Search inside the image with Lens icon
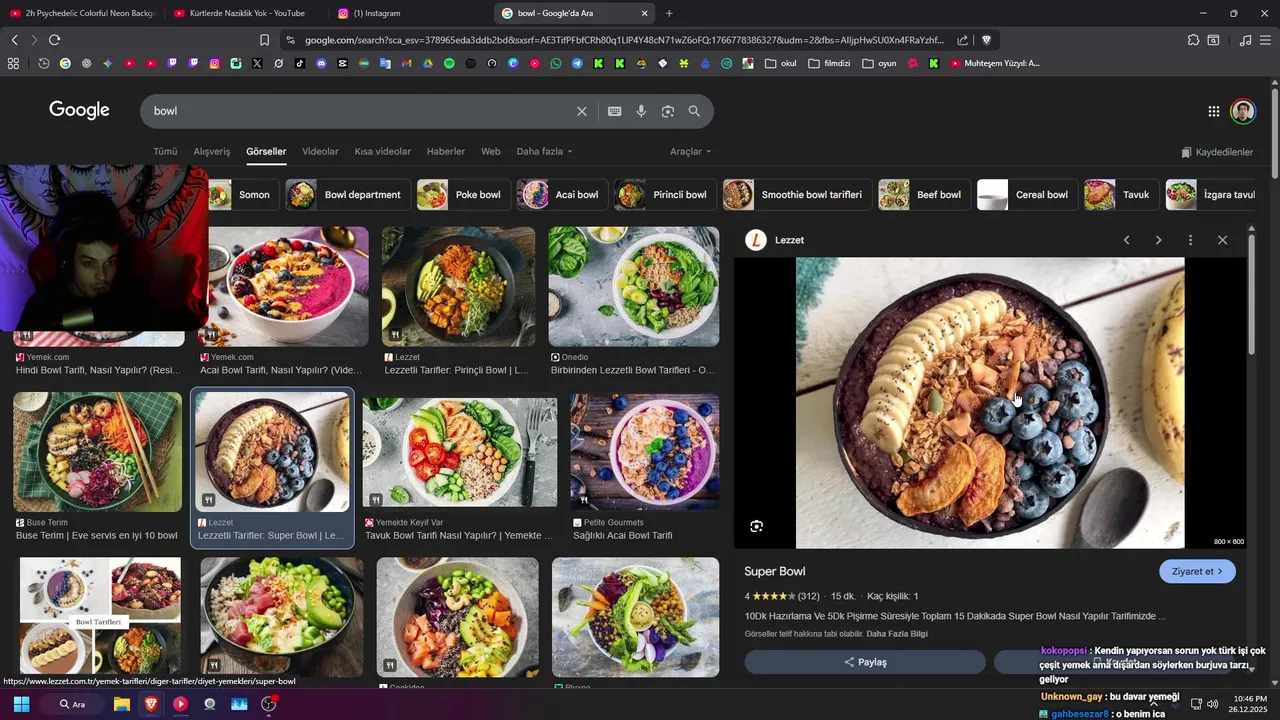 tap(756, 526)
